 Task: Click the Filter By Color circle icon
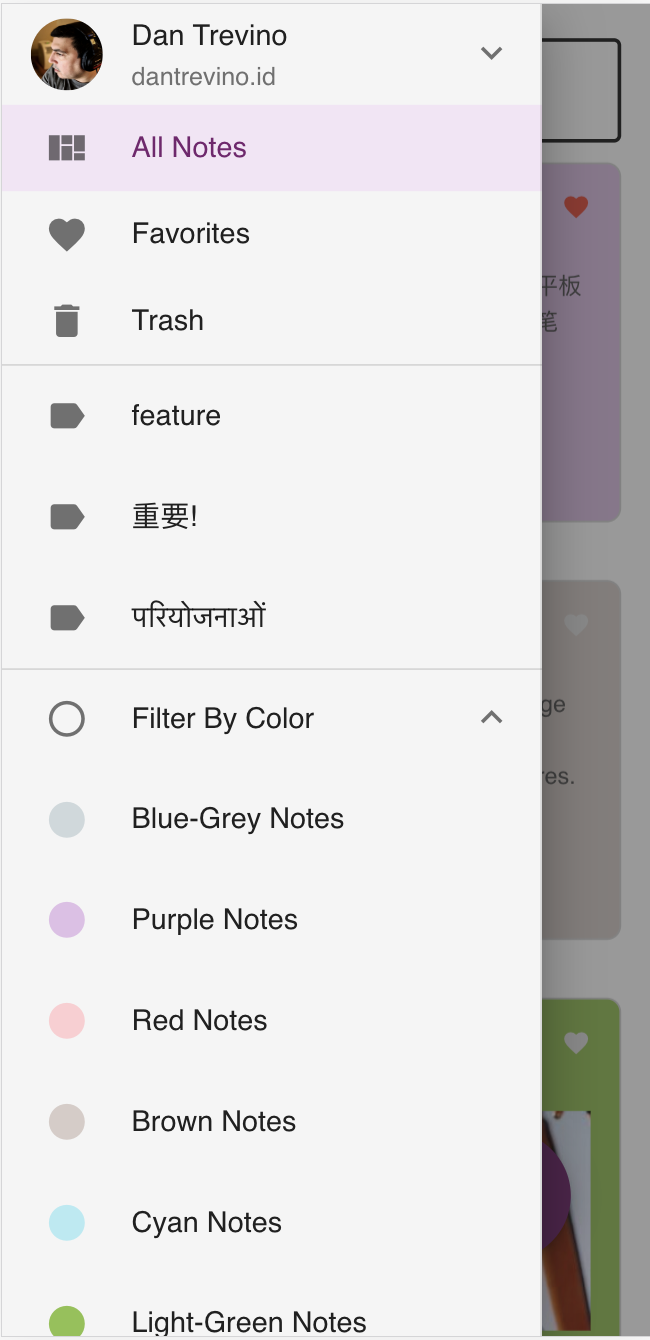coord(67,719)
